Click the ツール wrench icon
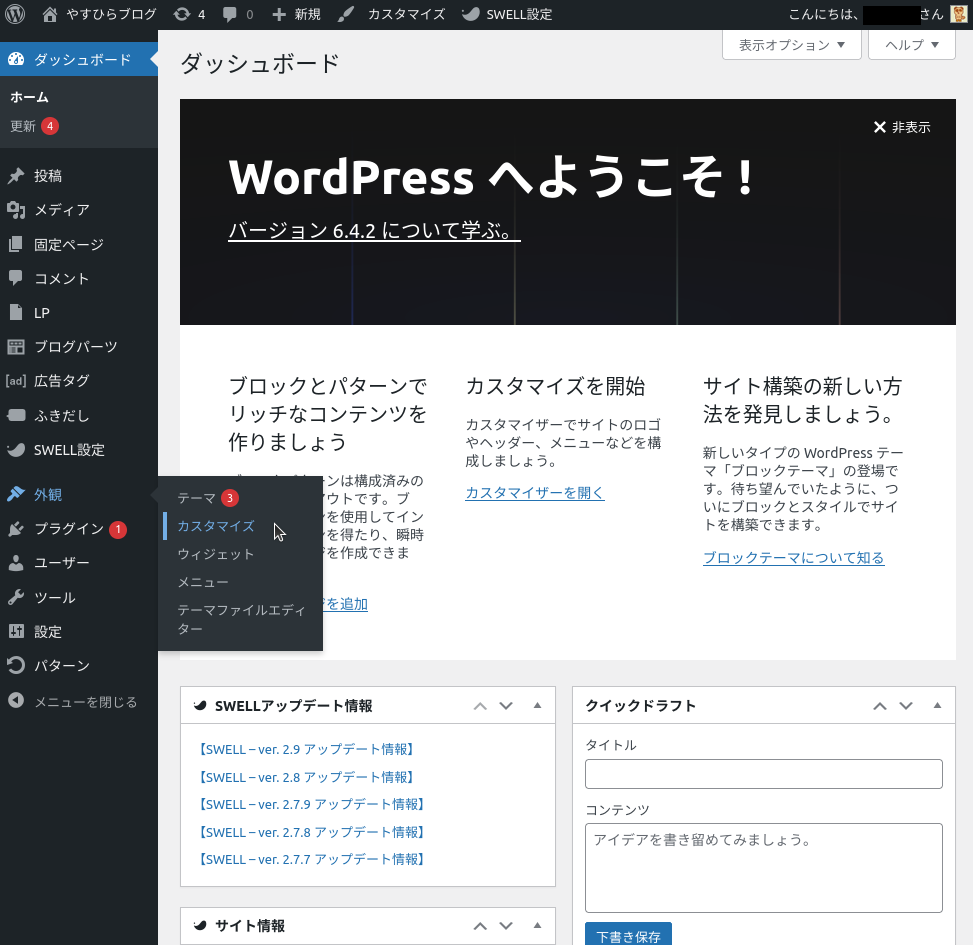973x945 pixels. (x=16, y=597)
